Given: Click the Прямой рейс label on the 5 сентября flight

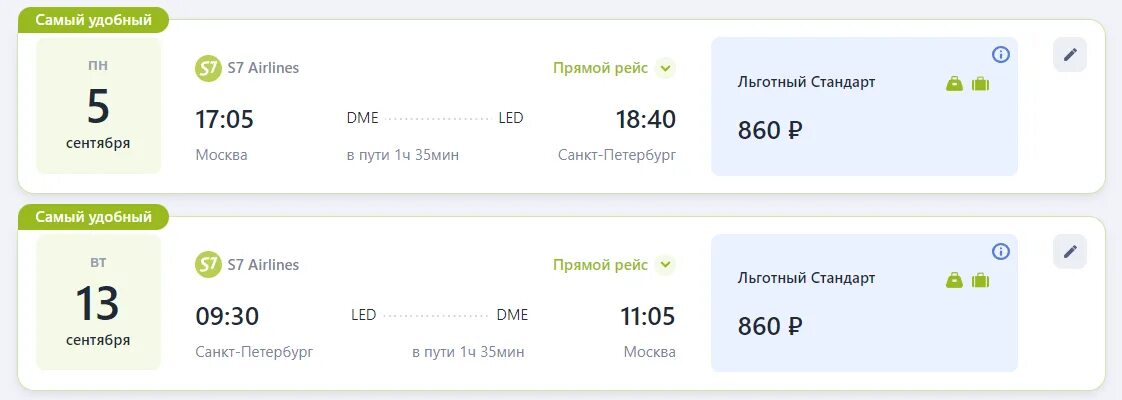Looking at the screenshot, I should (600, 68).
